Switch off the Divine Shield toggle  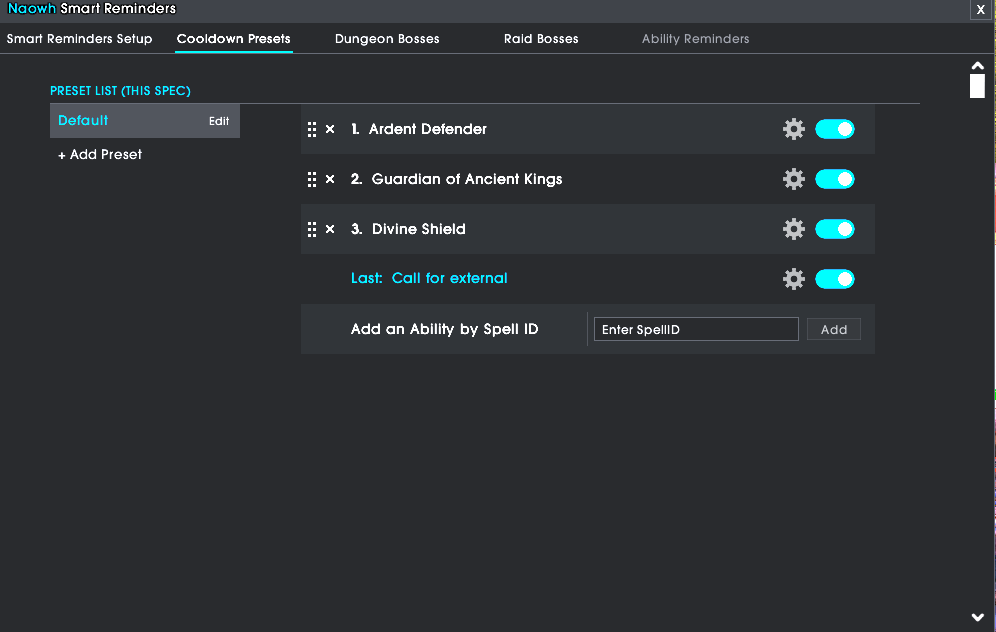[835, 229]
